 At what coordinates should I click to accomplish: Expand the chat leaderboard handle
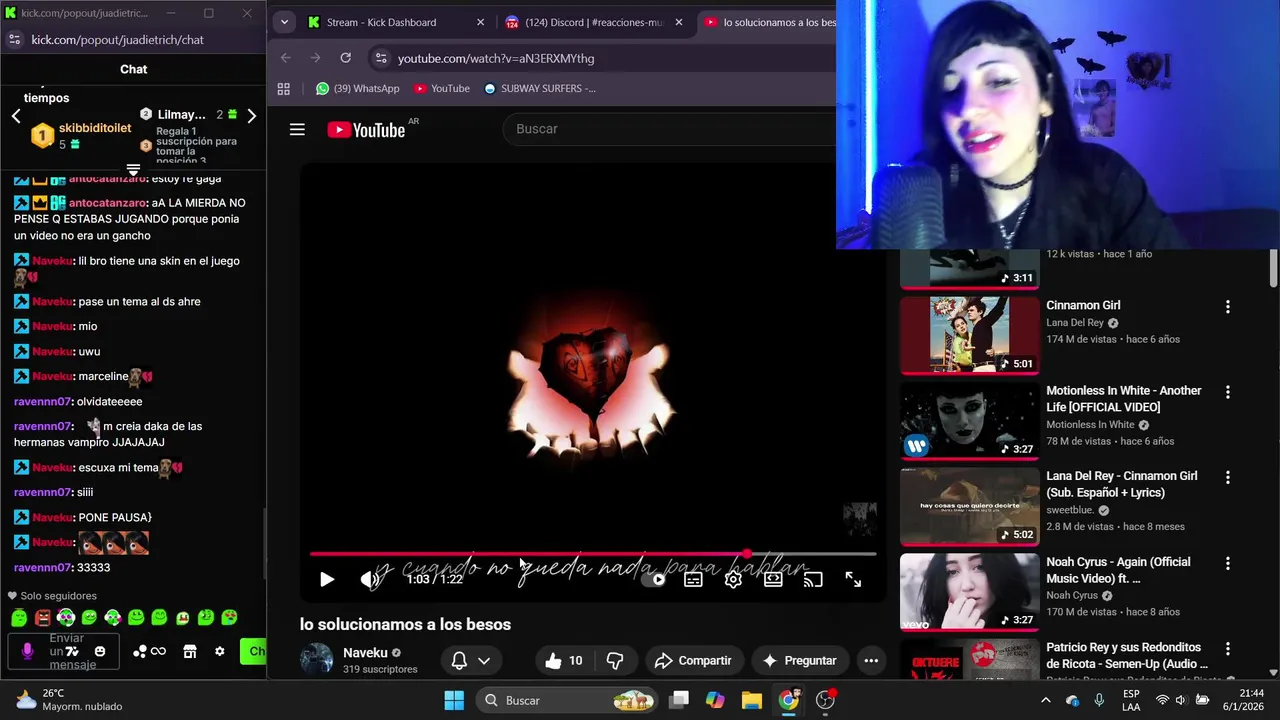tap(133, 169)
